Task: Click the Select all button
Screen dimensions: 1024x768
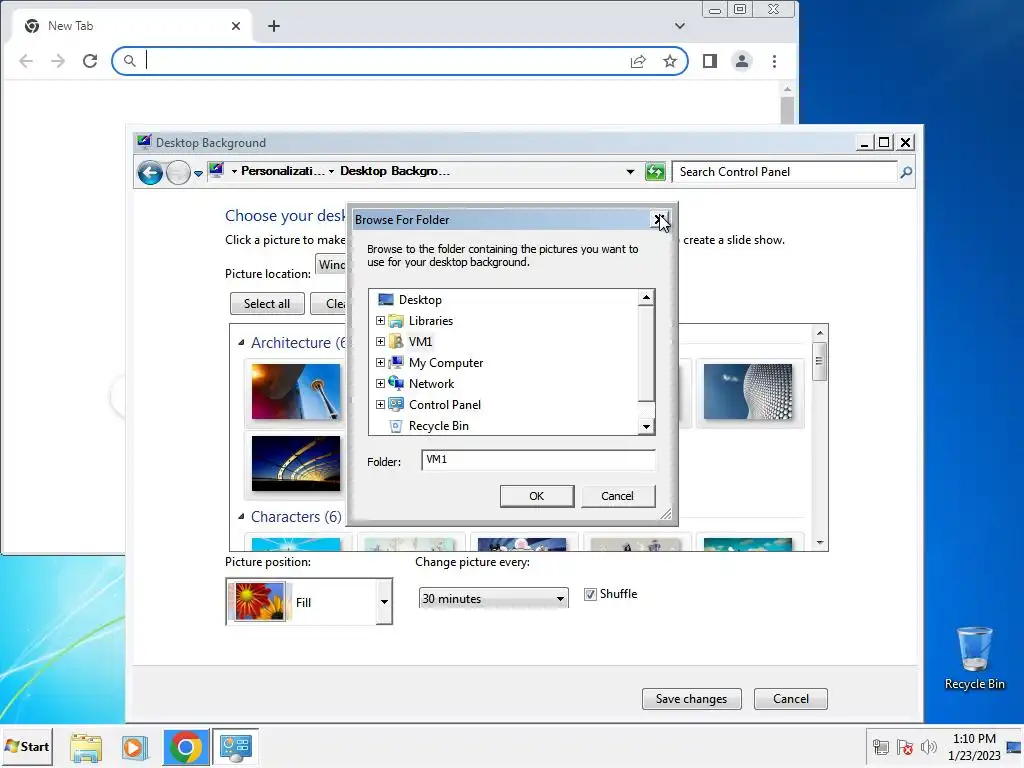Action: pos(266,304)
